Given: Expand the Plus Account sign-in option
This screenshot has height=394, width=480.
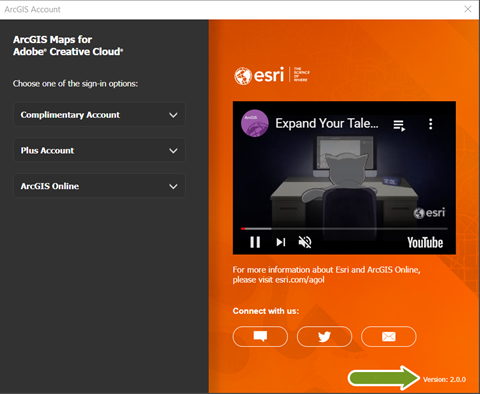Looking at the screenshot, I should coord(99,150).
